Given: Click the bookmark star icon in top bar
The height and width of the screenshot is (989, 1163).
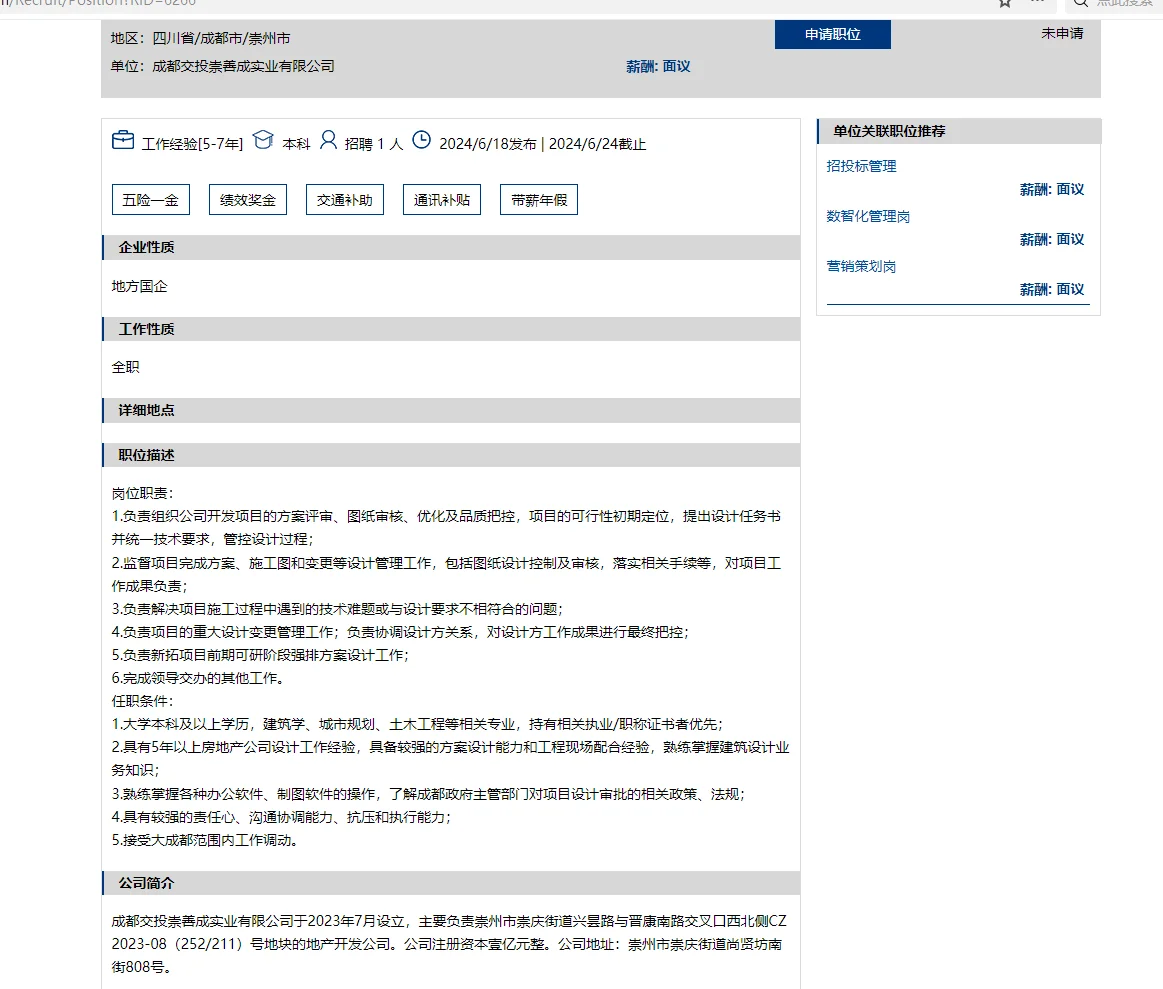Looking at the screenshot, I should pyautogui.click(x=1004, y=5).
